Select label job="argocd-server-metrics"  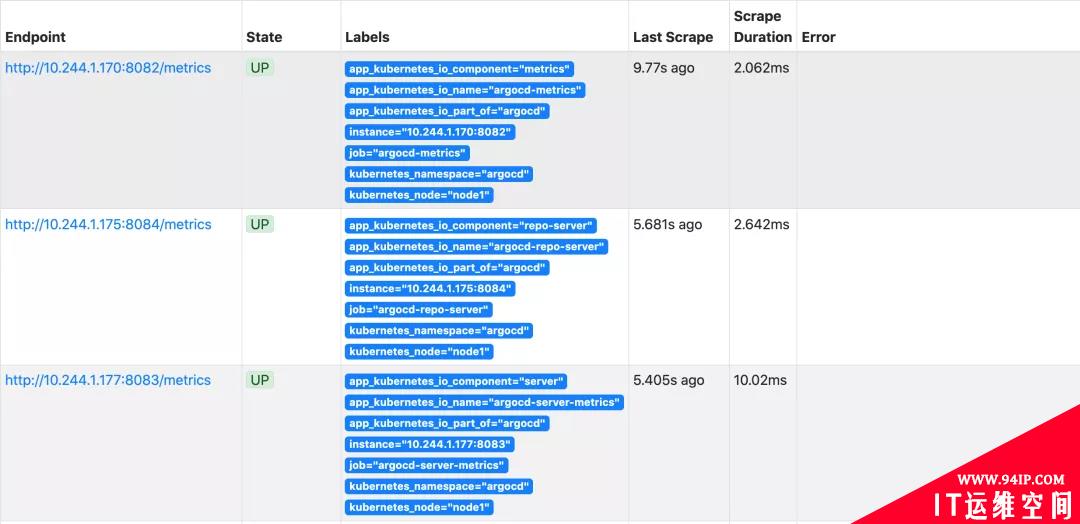(x=426, y=465)
